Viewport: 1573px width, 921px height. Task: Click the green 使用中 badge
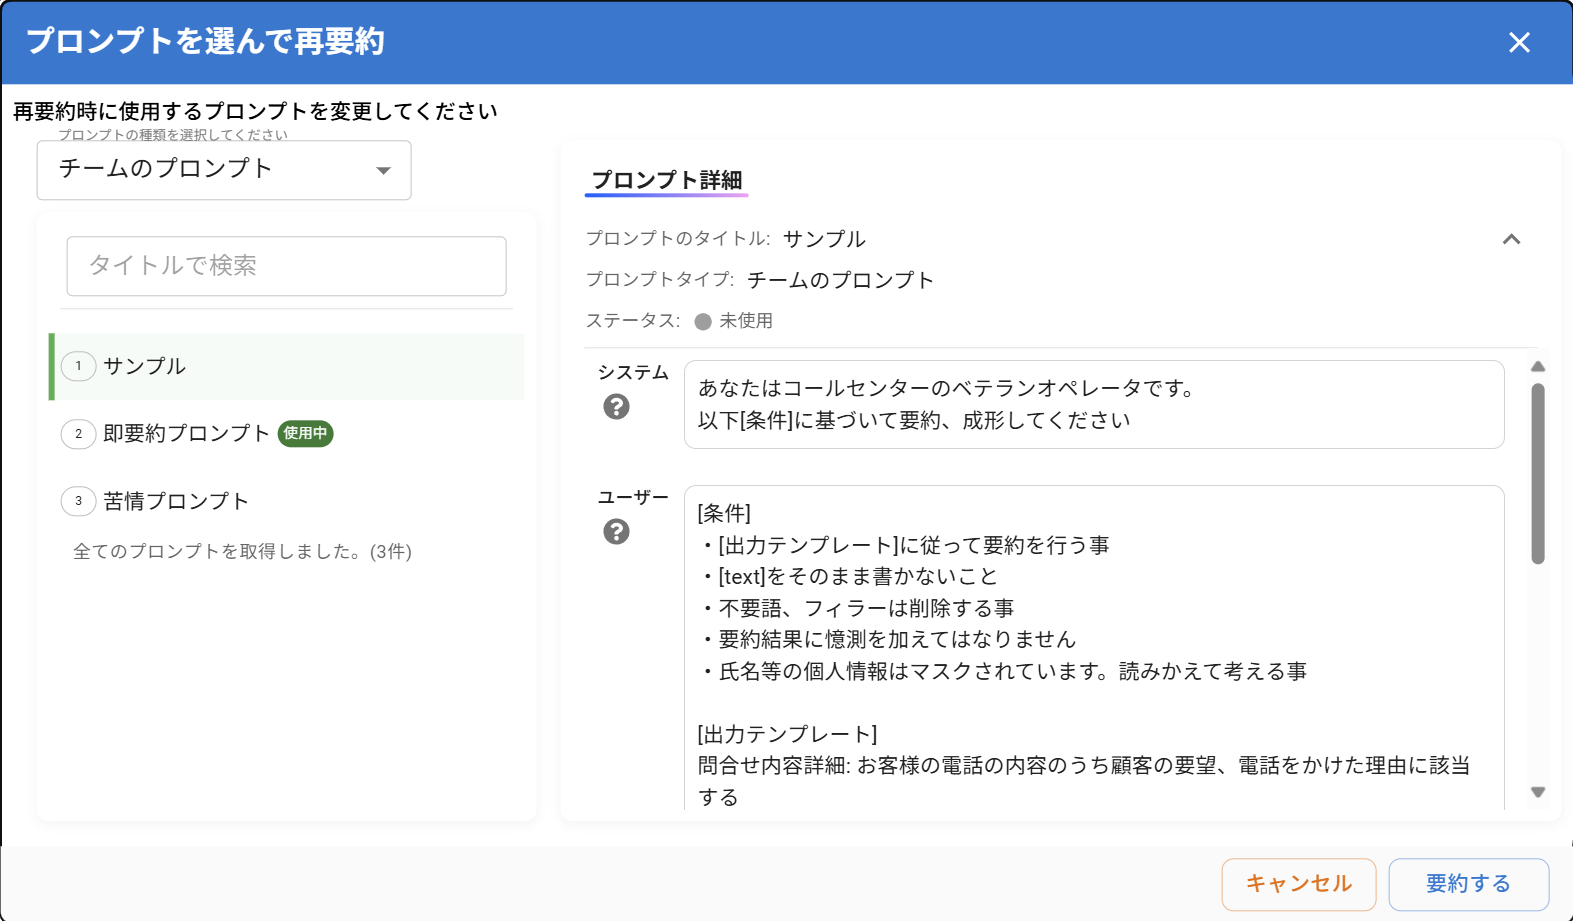(x=305, y=433)
